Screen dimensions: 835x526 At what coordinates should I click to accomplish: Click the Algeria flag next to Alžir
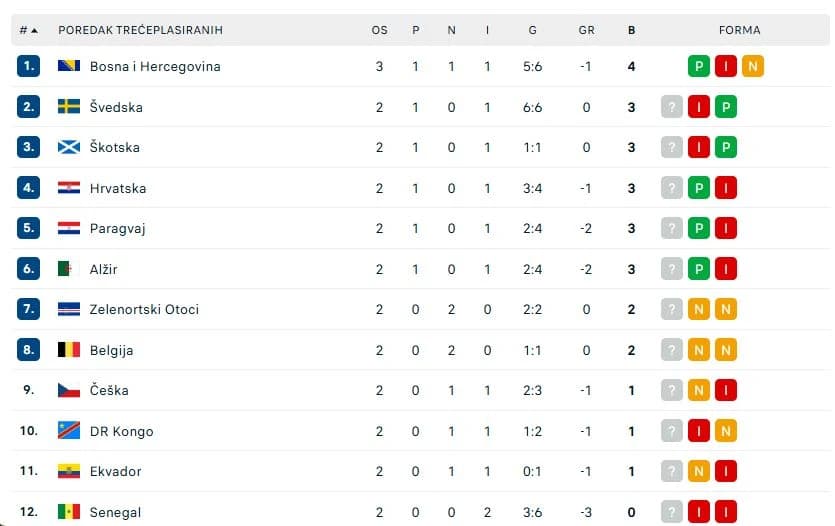pyautogui.click(x=65, y=269)
